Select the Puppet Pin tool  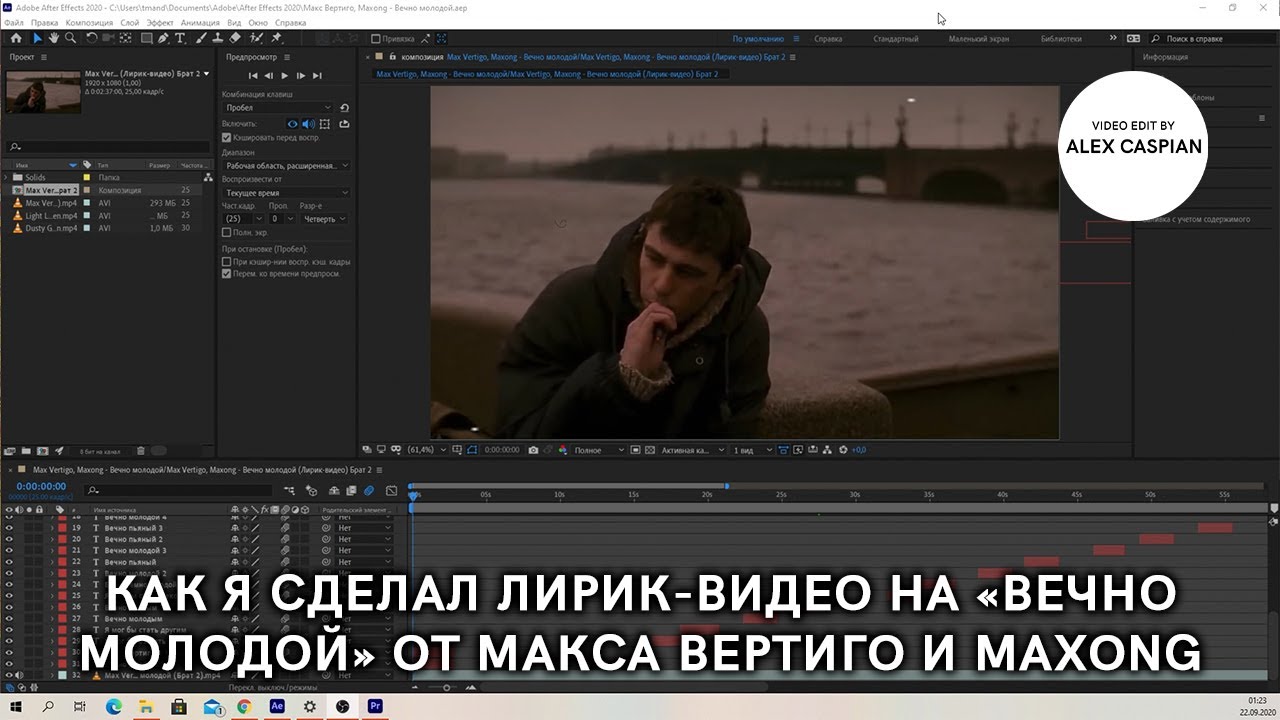point(276,38)
